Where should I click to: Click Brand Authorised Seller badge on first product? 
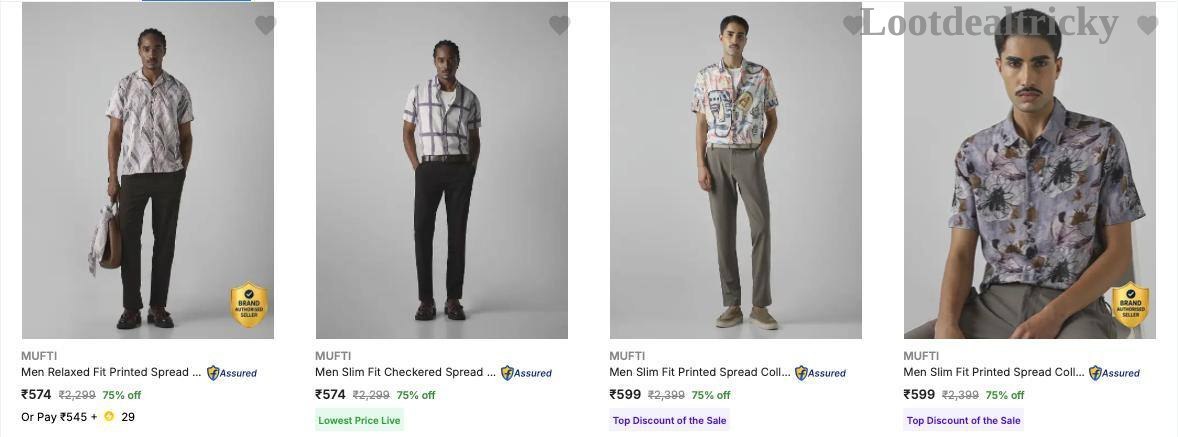pyautogui.click(x=249, y=304)
